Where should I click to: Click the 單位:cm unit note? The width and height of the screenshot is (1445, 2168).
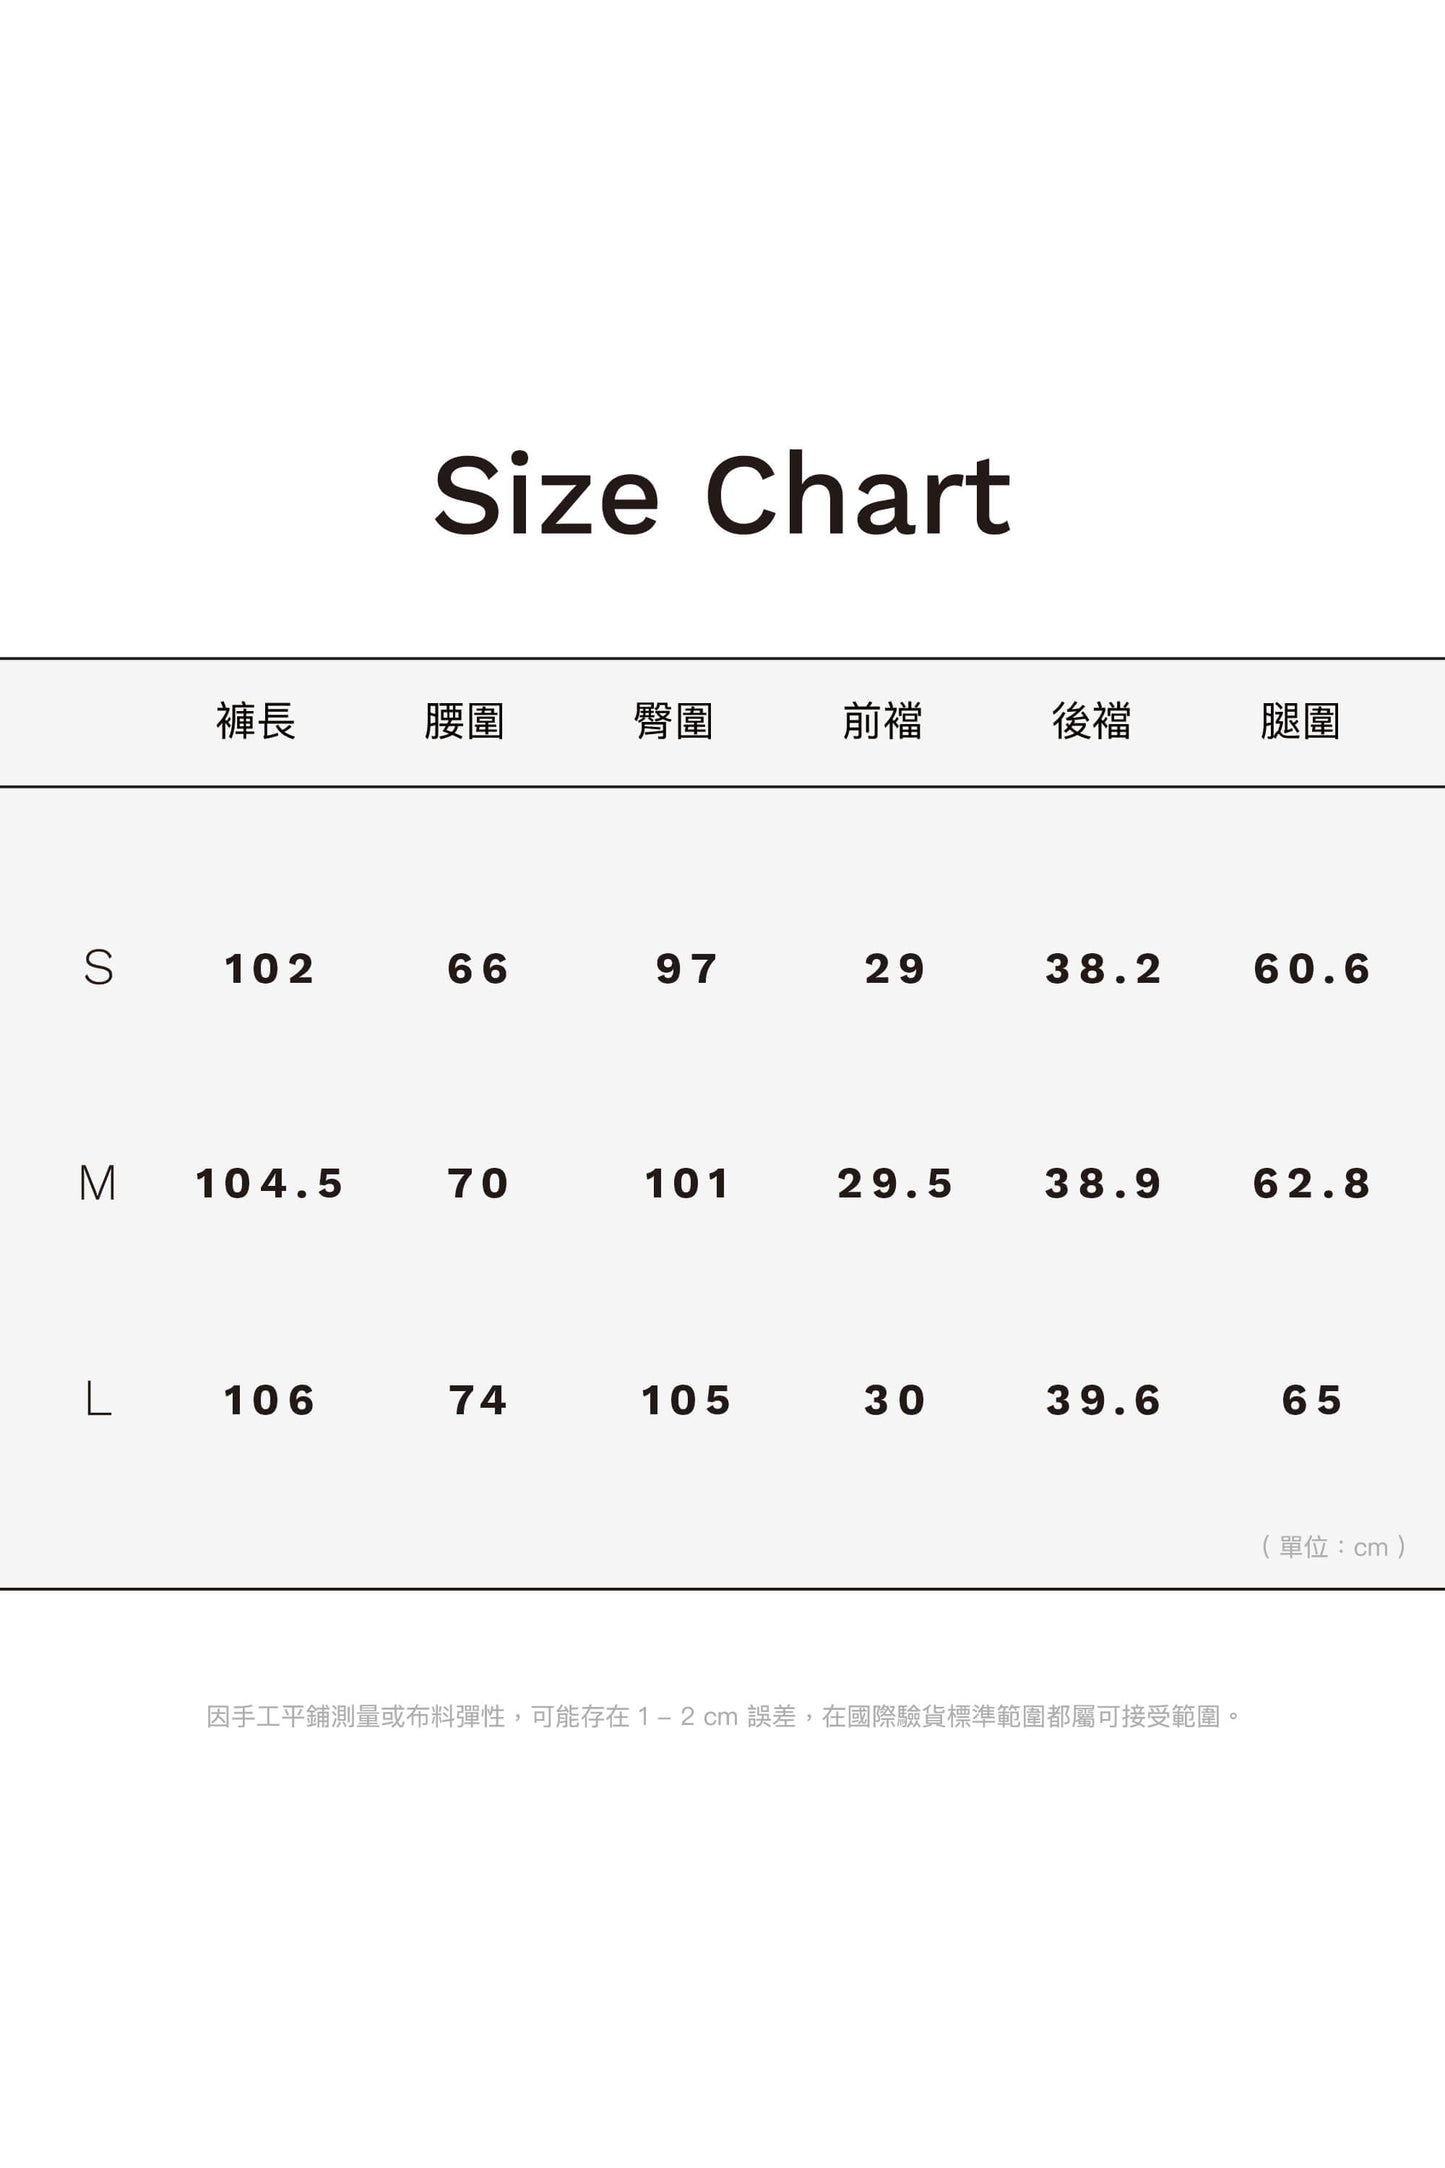point(1334,1547)
